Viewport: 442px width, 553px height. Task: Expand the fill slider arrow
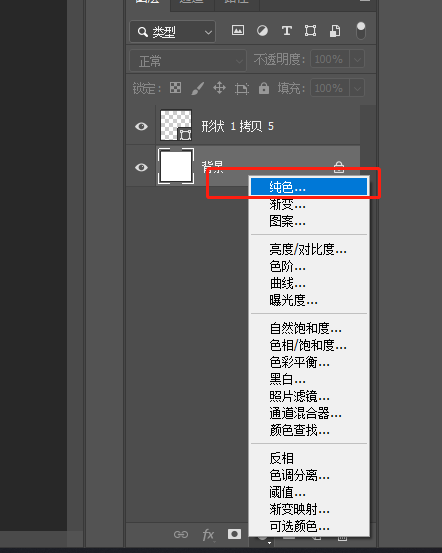click(357, 88)
